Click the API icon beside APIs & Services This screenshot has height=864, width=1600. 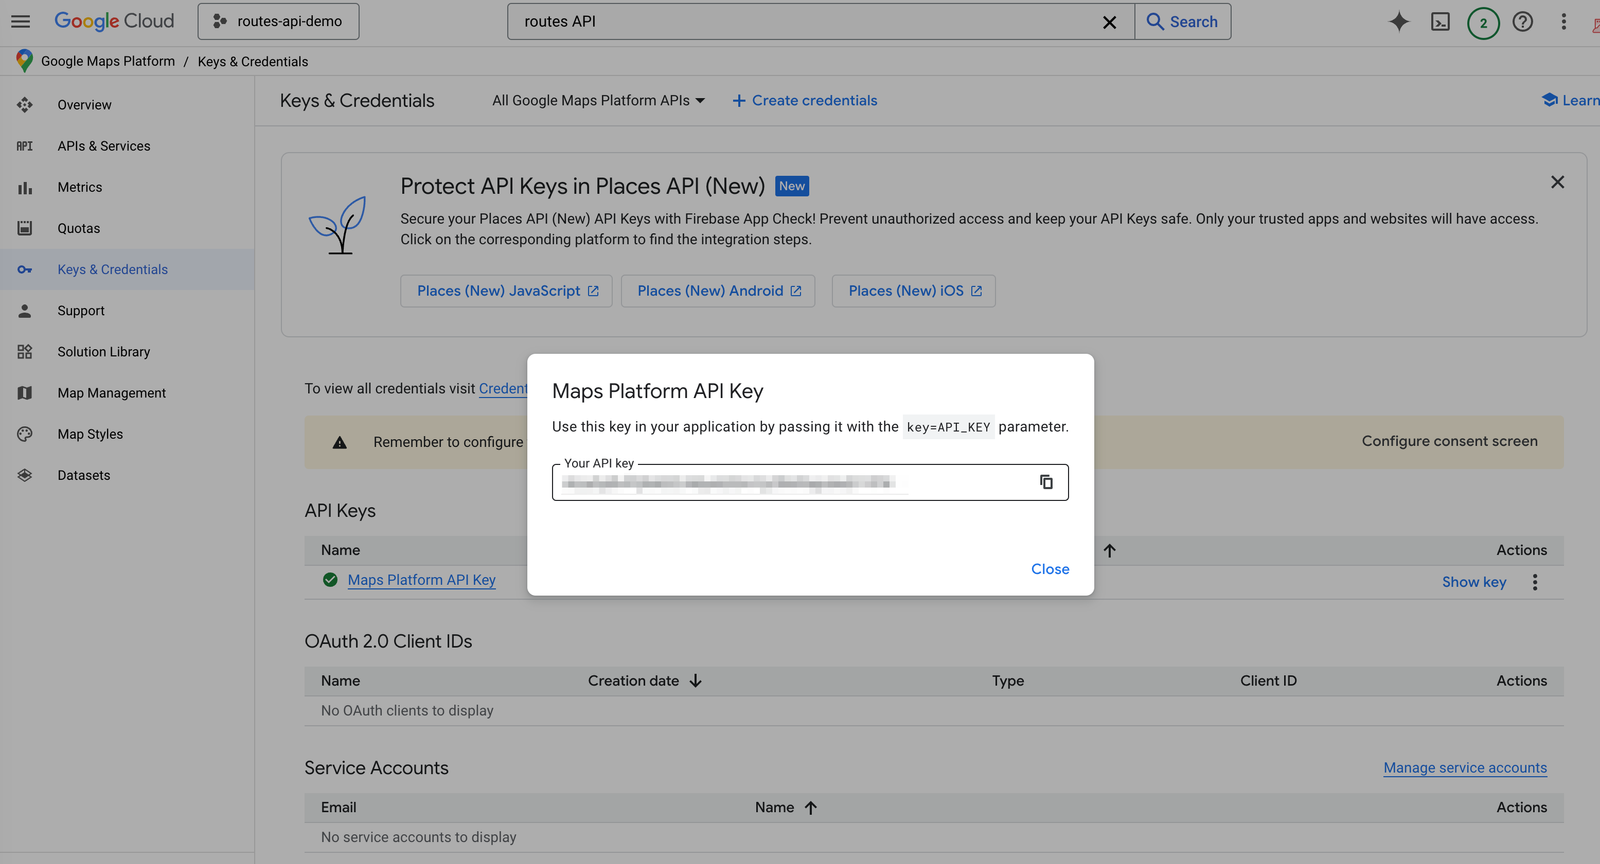[25, 146]
